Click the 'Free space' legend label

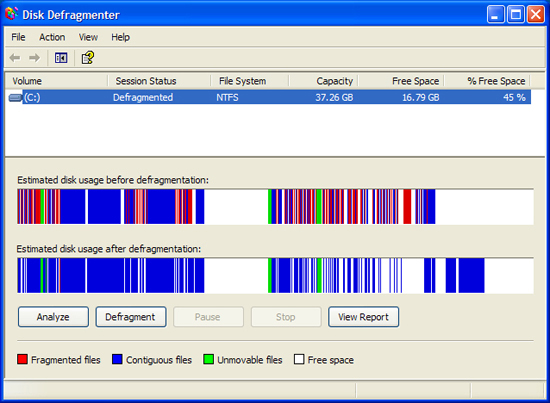[x=330, y=360]
